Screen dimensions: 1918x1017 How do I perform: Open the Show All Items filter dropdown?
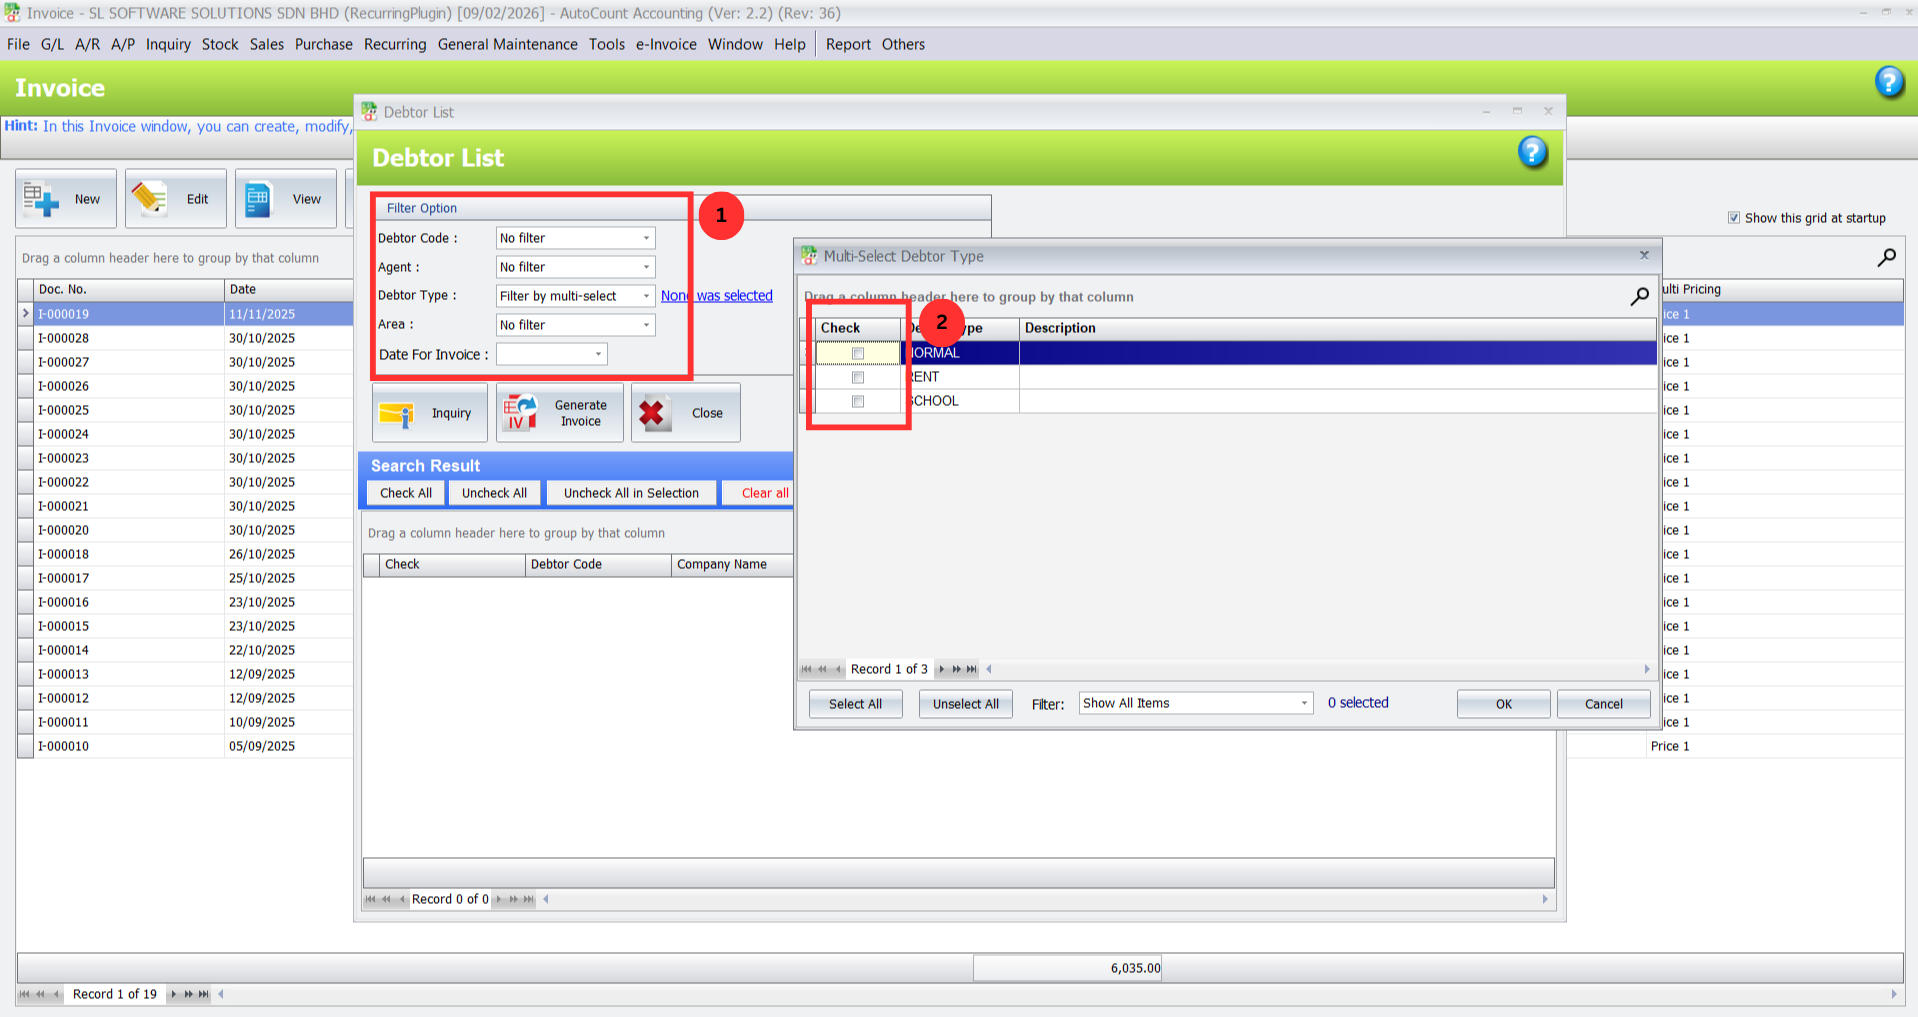(x=1303, y=703)
